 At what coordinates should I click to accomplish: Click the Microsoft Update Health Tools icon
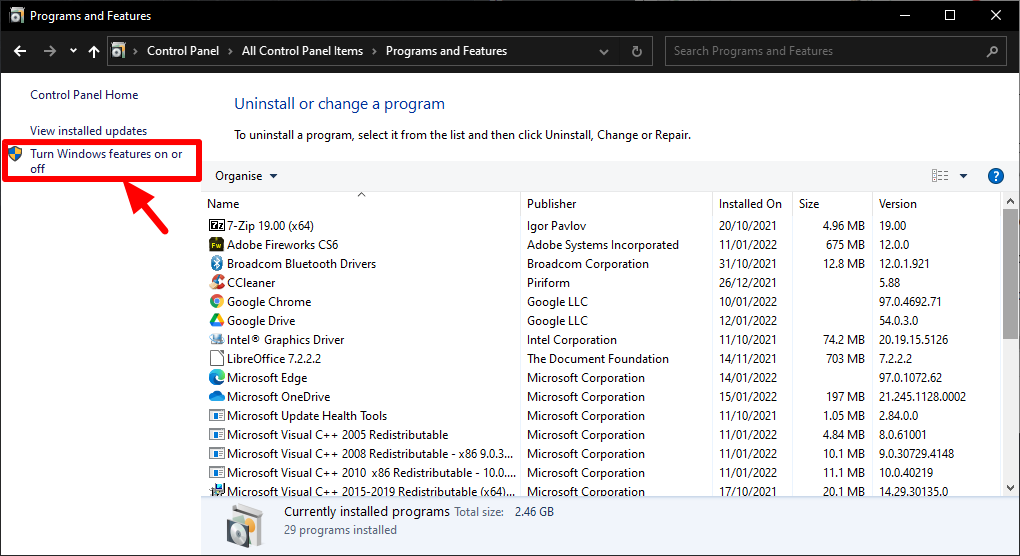pos(217,415)
